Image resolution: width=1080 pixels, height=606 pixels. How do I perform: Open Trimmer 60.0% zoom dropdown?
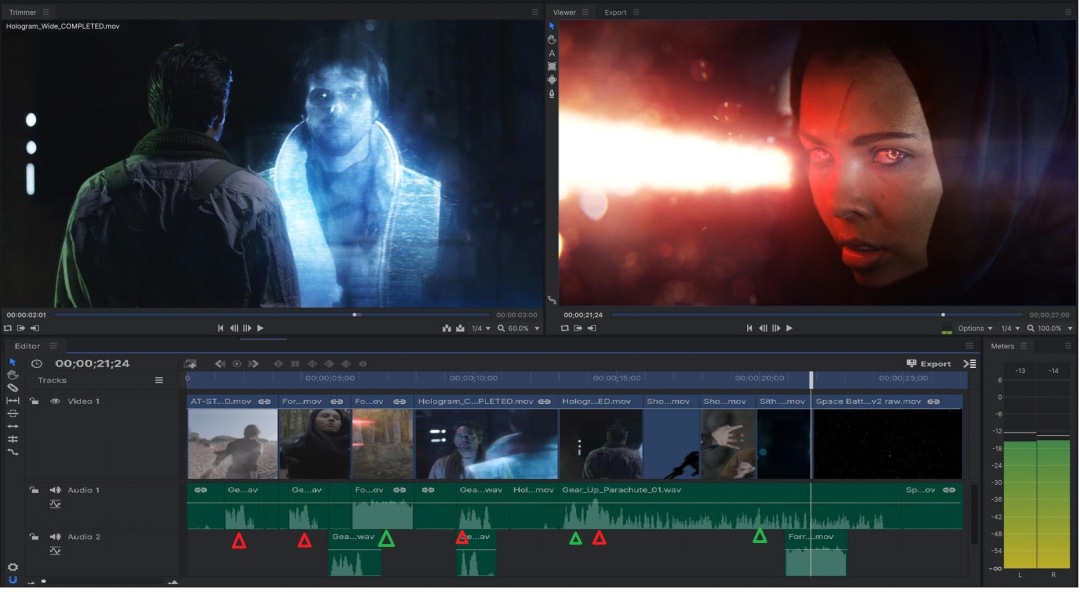pos(519,328)
